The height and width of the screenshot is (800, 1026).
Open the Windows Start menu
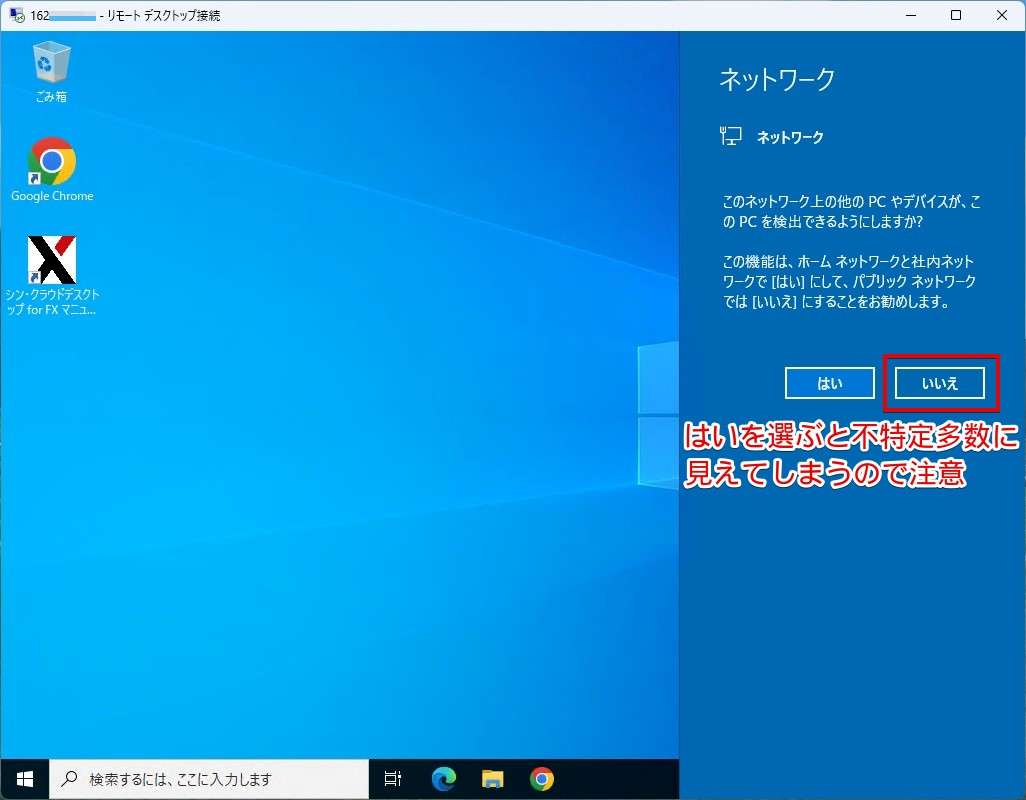pos(25,779)
